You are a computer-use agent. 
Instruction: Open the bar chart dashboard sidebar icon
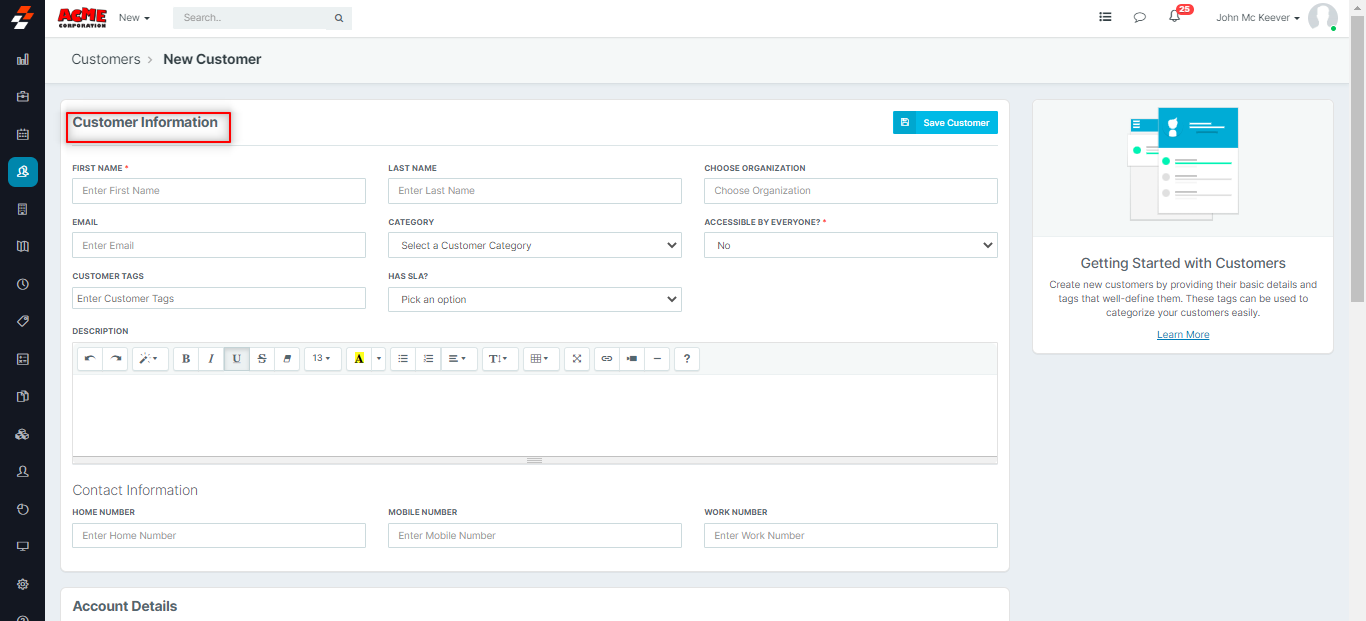23,59
